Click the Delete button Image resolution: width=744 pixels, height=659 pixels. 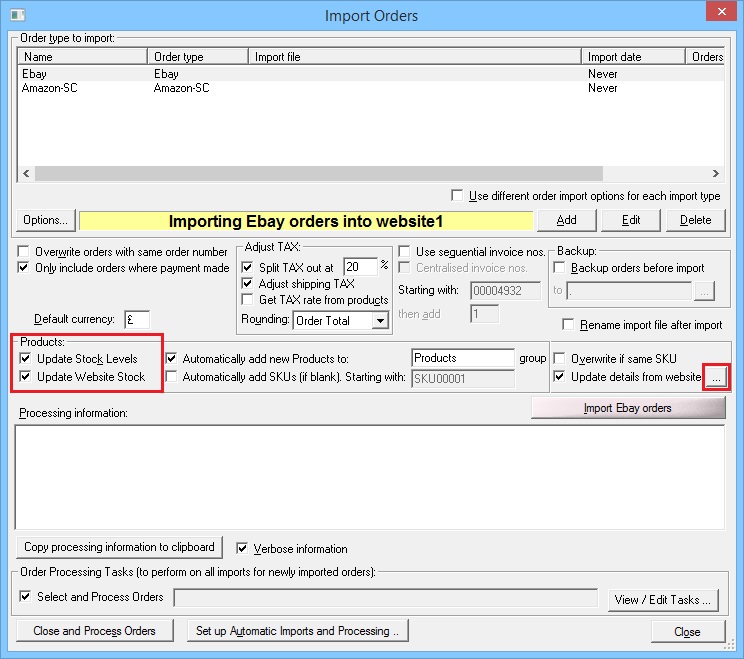(x=696, y=220)
